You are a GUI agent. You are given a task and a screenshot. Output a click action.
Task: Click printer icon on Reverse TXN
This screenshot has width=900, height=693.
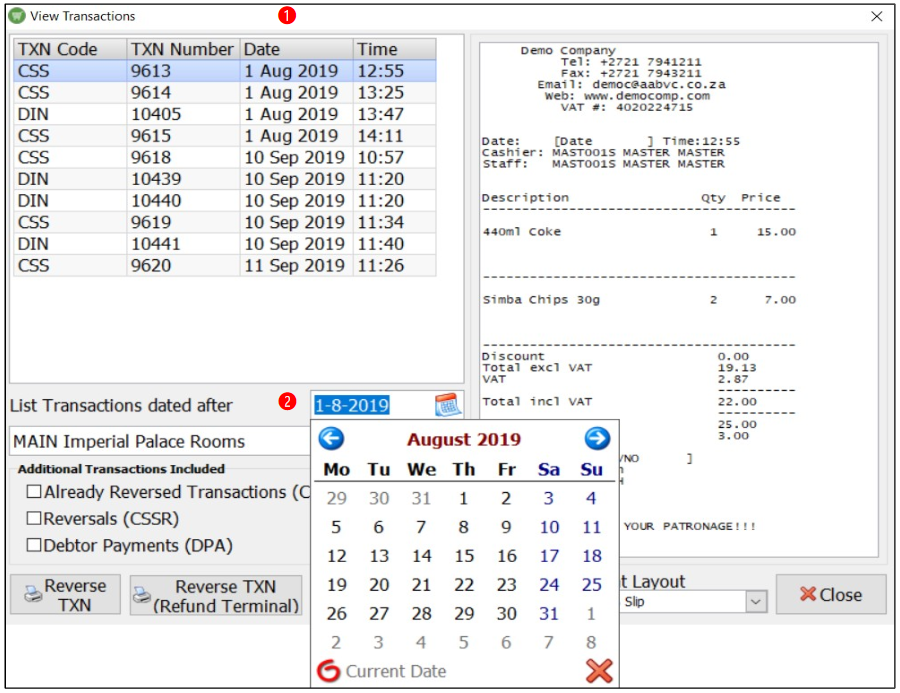click(33, 595)
